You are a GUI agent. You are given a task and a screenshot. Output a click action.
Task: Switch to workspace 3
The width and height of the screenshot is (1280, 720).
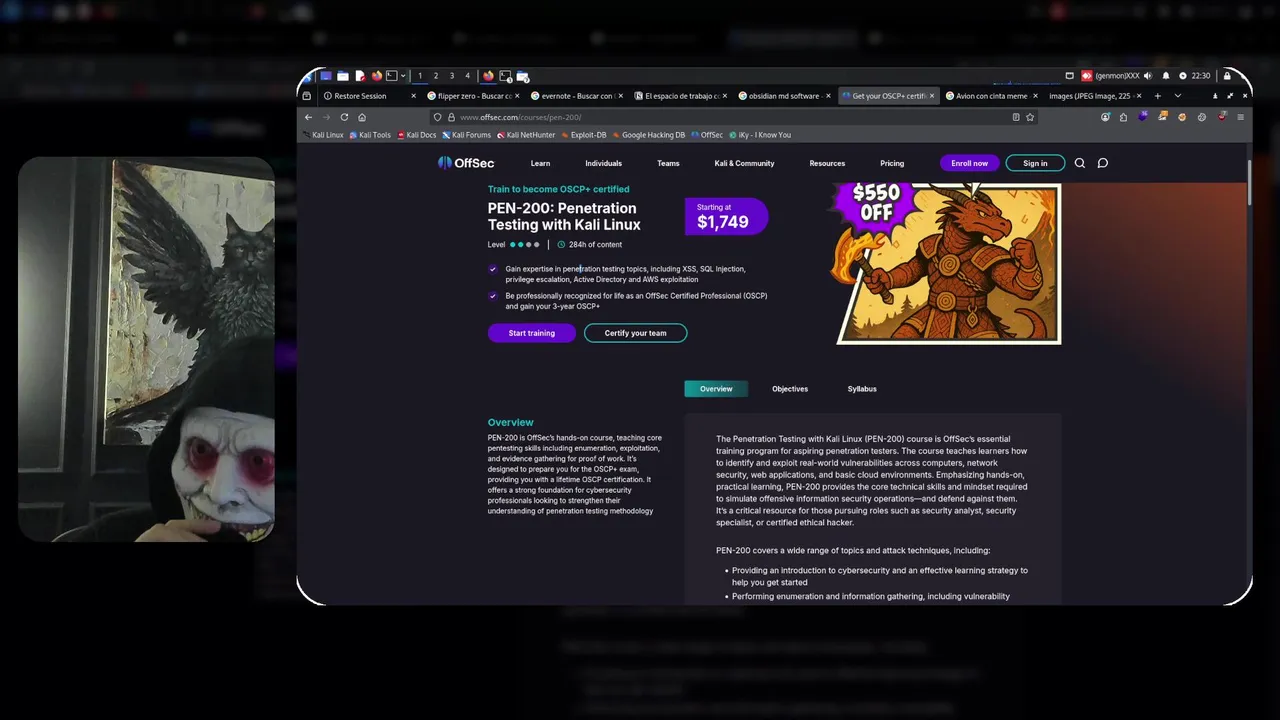click(452, 76)
